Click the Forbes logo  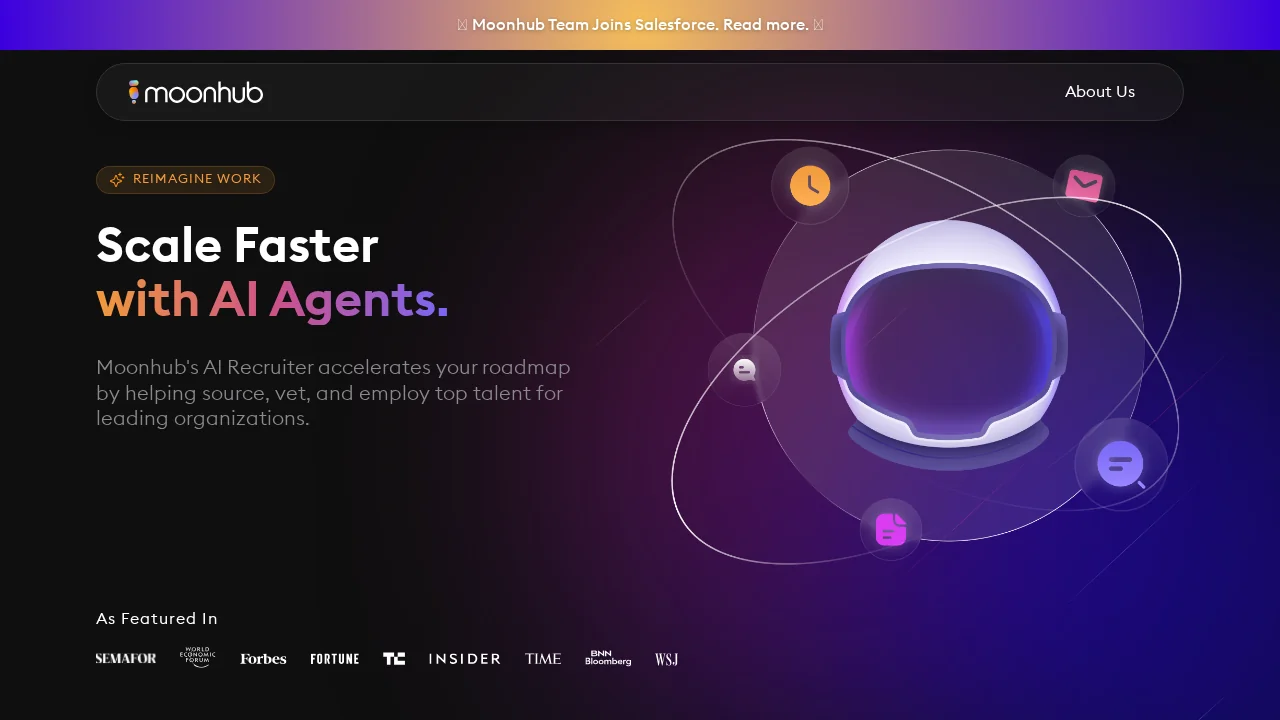(x=263, y=658)
